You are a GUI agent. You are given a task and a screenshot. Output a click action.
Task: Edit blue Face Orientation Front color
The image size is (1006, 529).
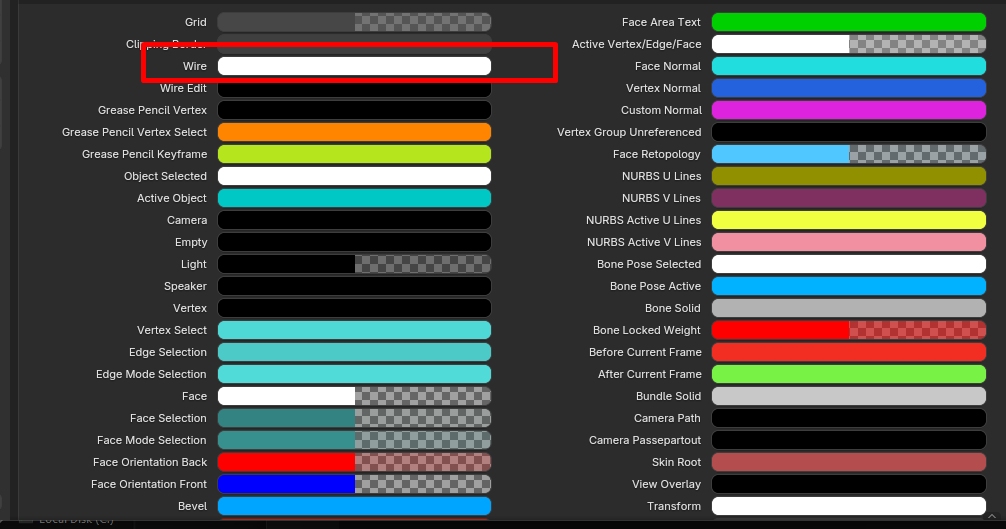pyautogui.click(x=354, y=484)
